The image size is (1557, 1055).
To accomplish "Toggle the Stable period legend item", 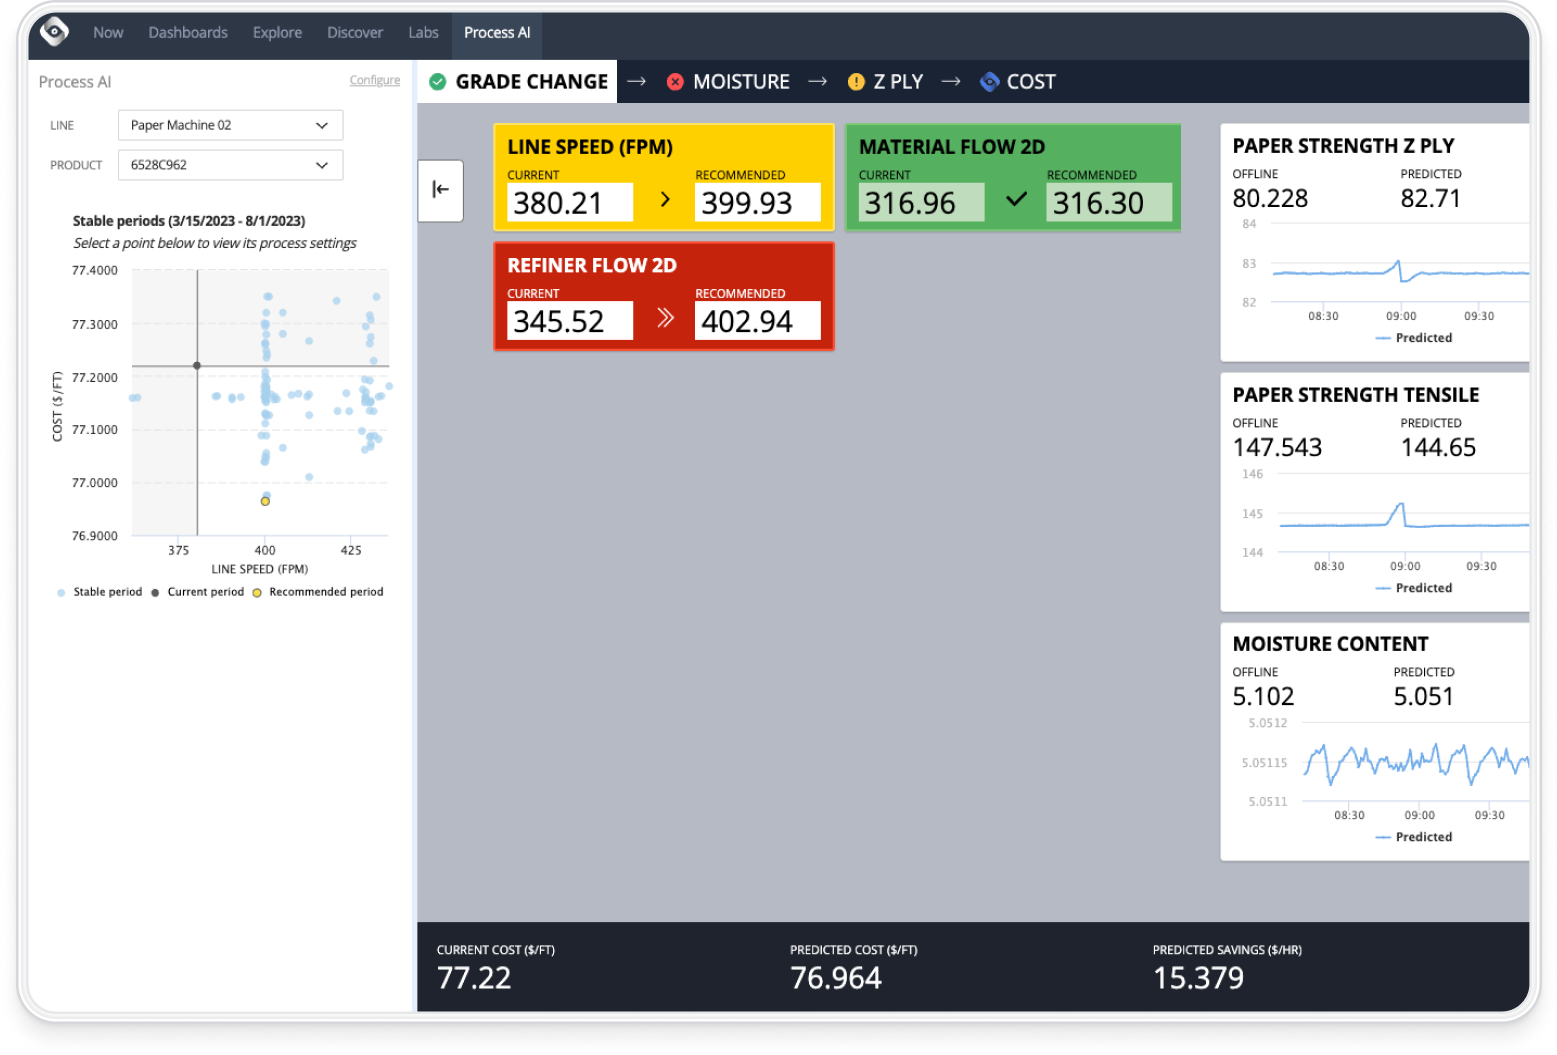I will click(x=100, y=592).
